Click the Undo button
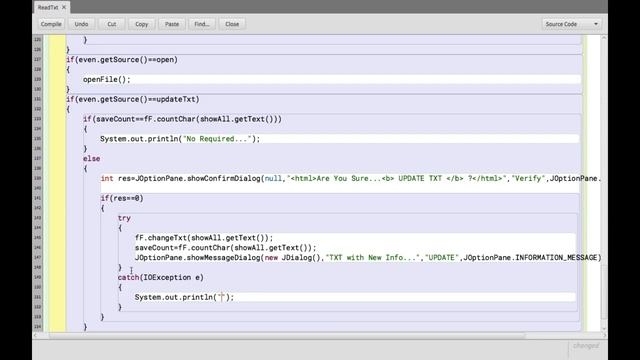640x360 pixels. point(81,24)
